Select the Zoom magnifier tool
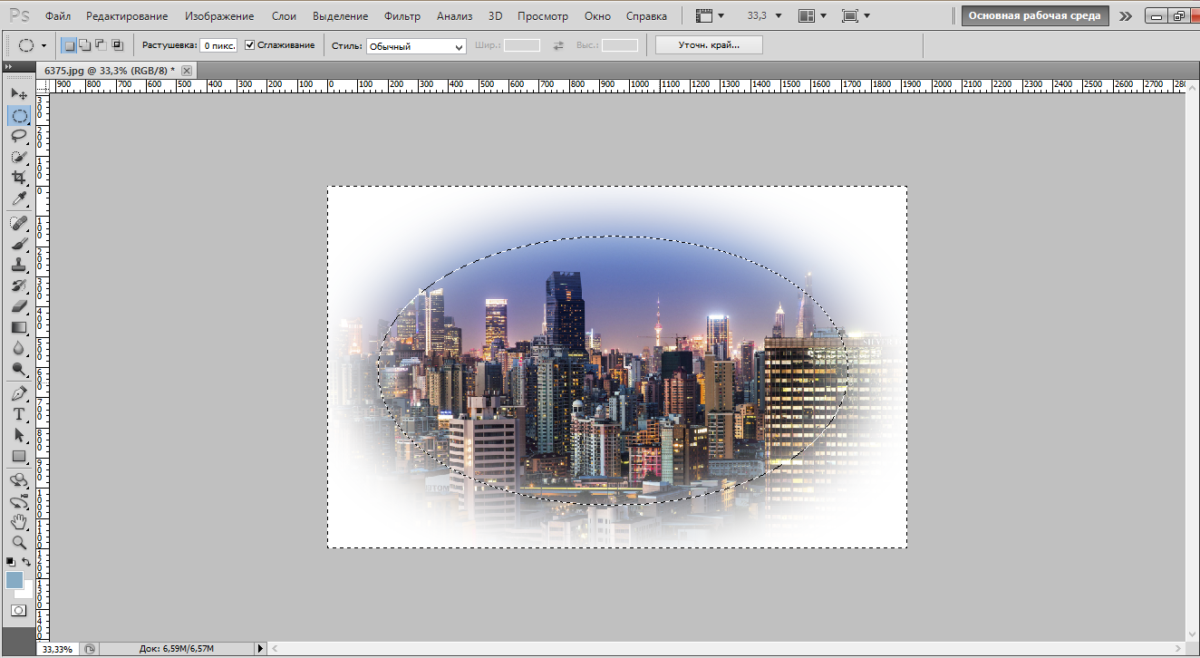The width and height of the screenshot is (1200, 658). click(x=18, y=542)
